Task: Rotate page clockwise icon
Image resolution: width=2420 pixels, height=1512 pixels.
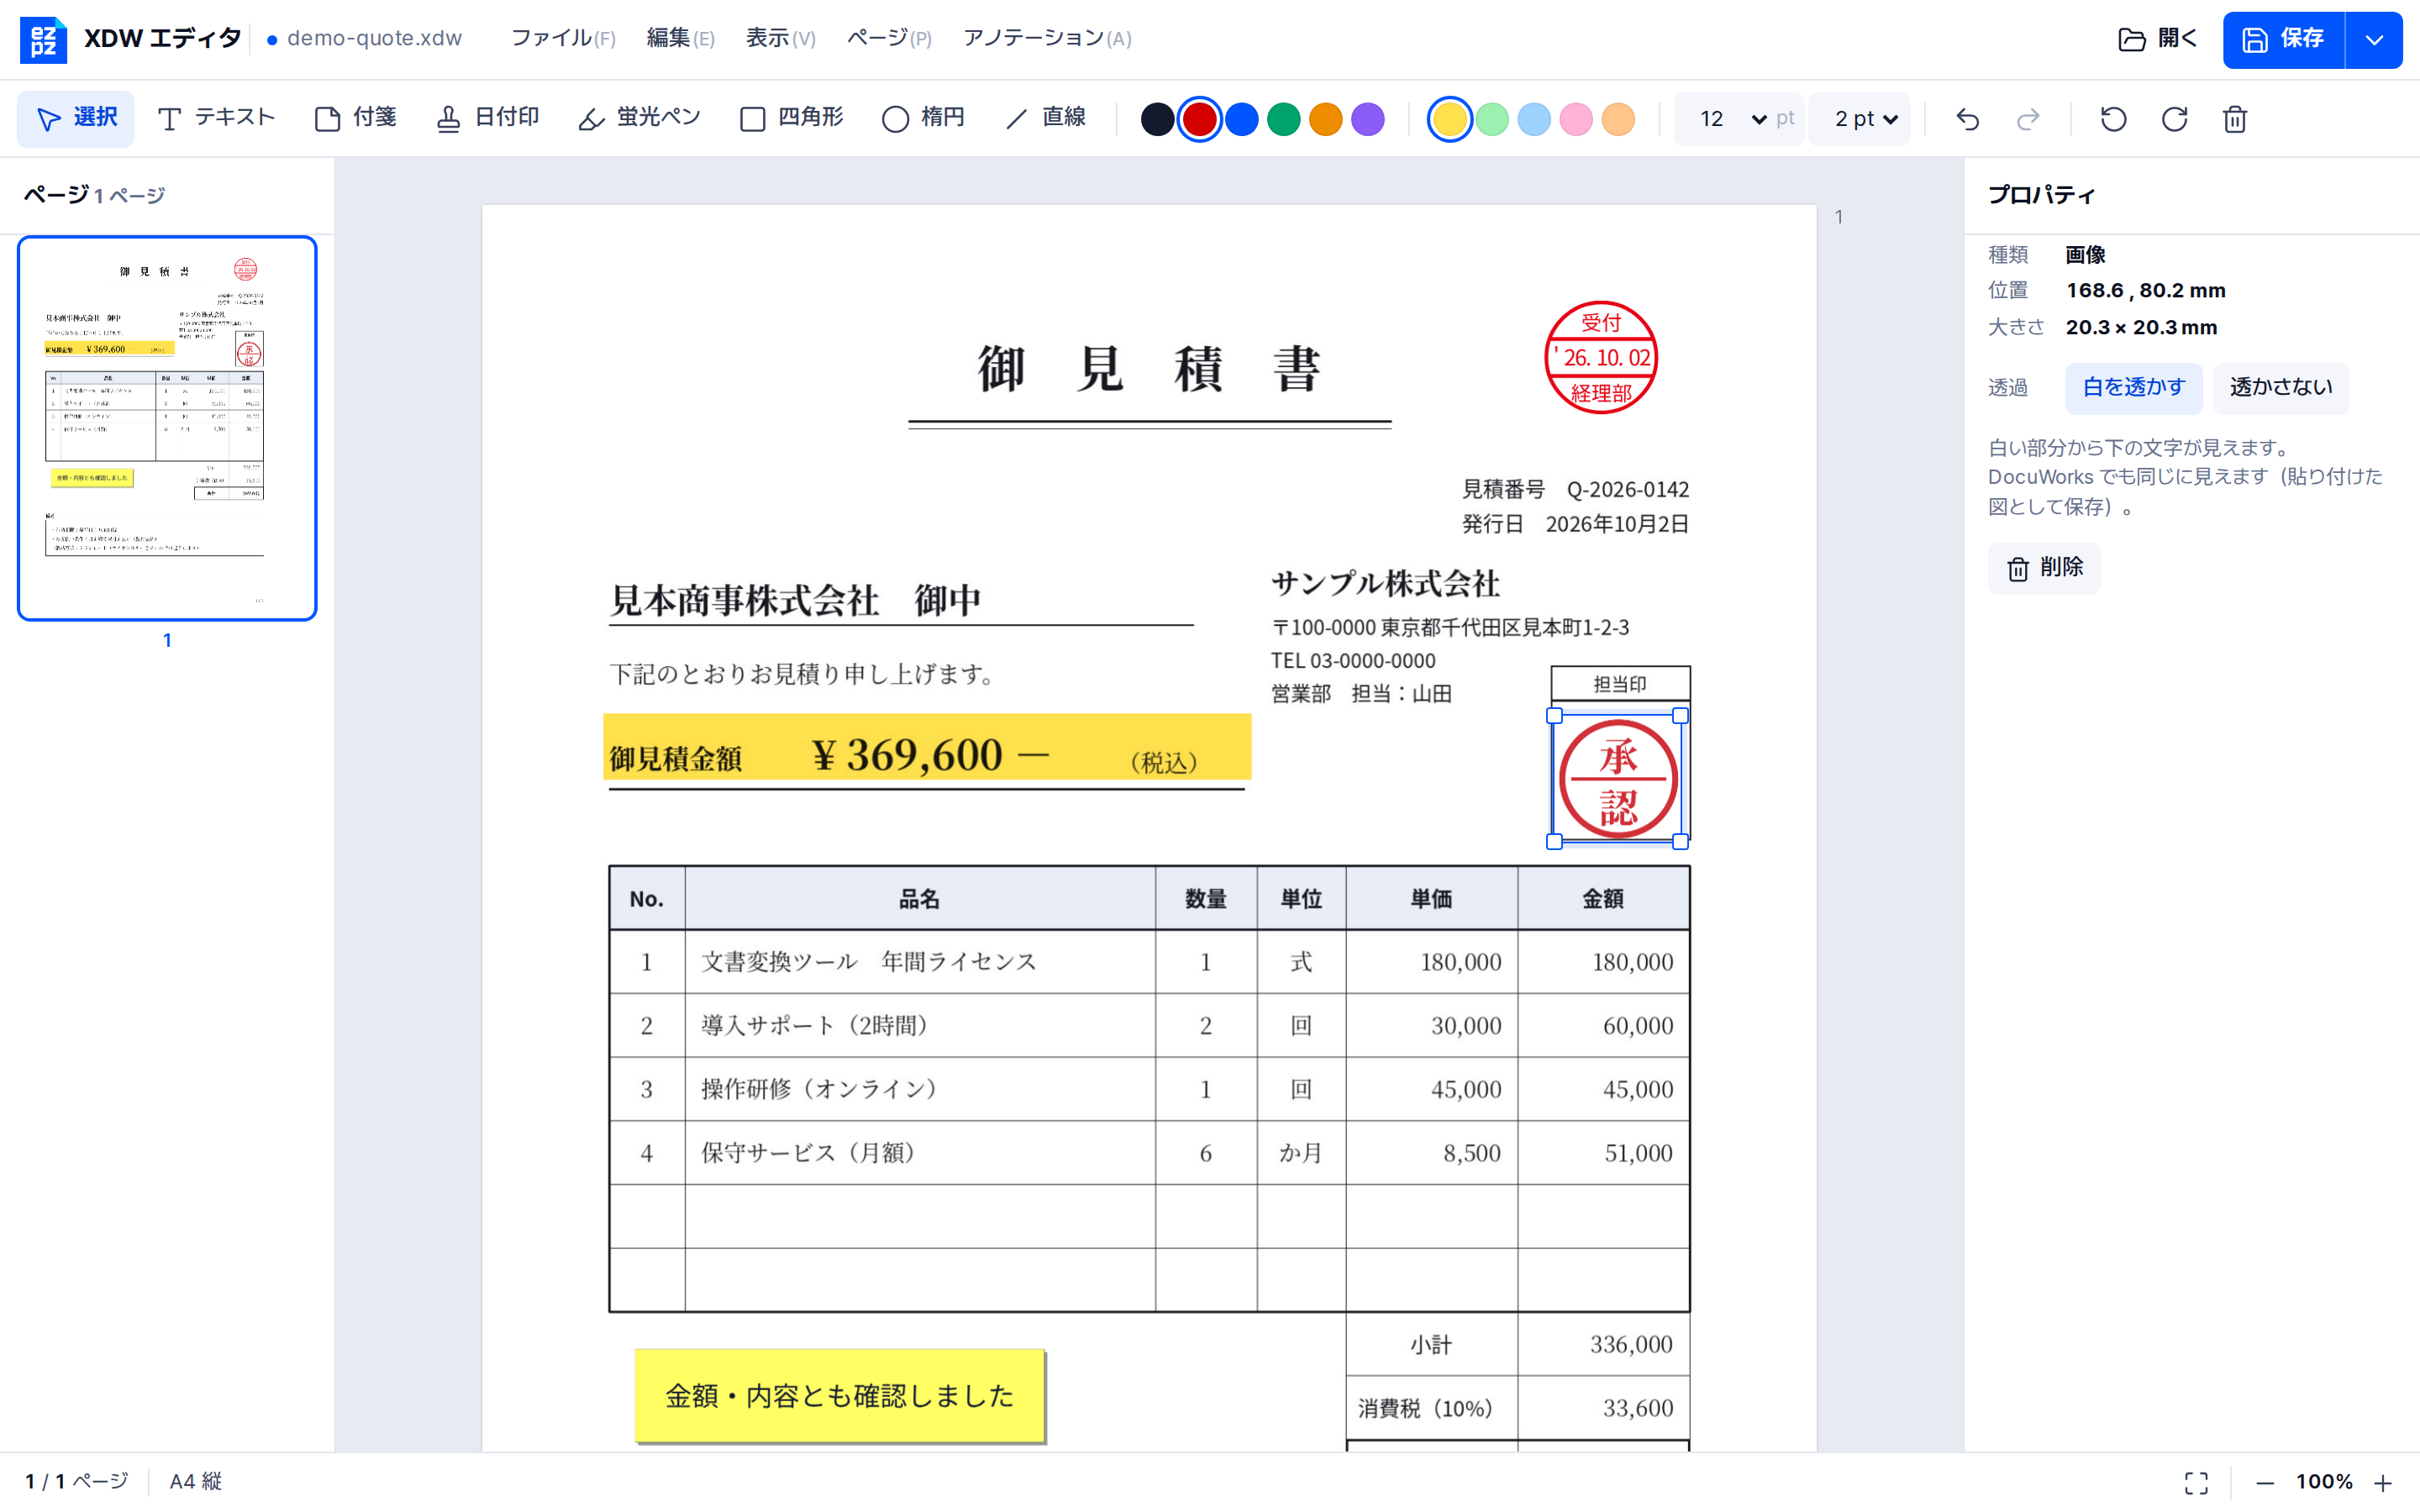Action: pos(2174,119)
